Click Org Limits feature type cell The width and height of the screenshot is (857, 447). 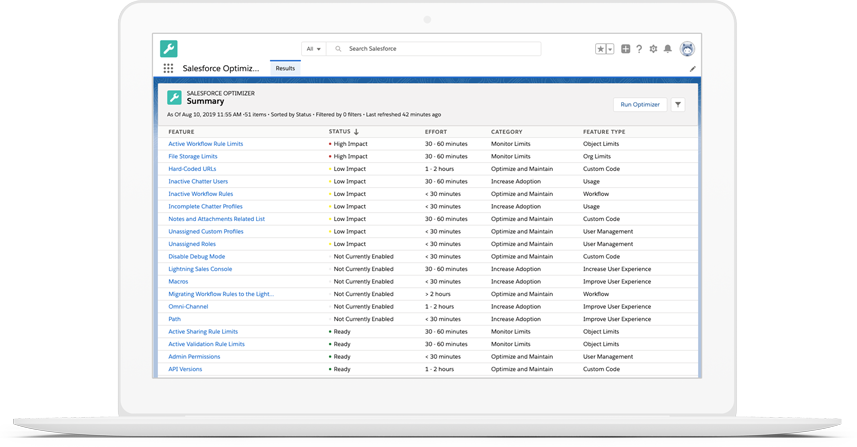point(597,156)
